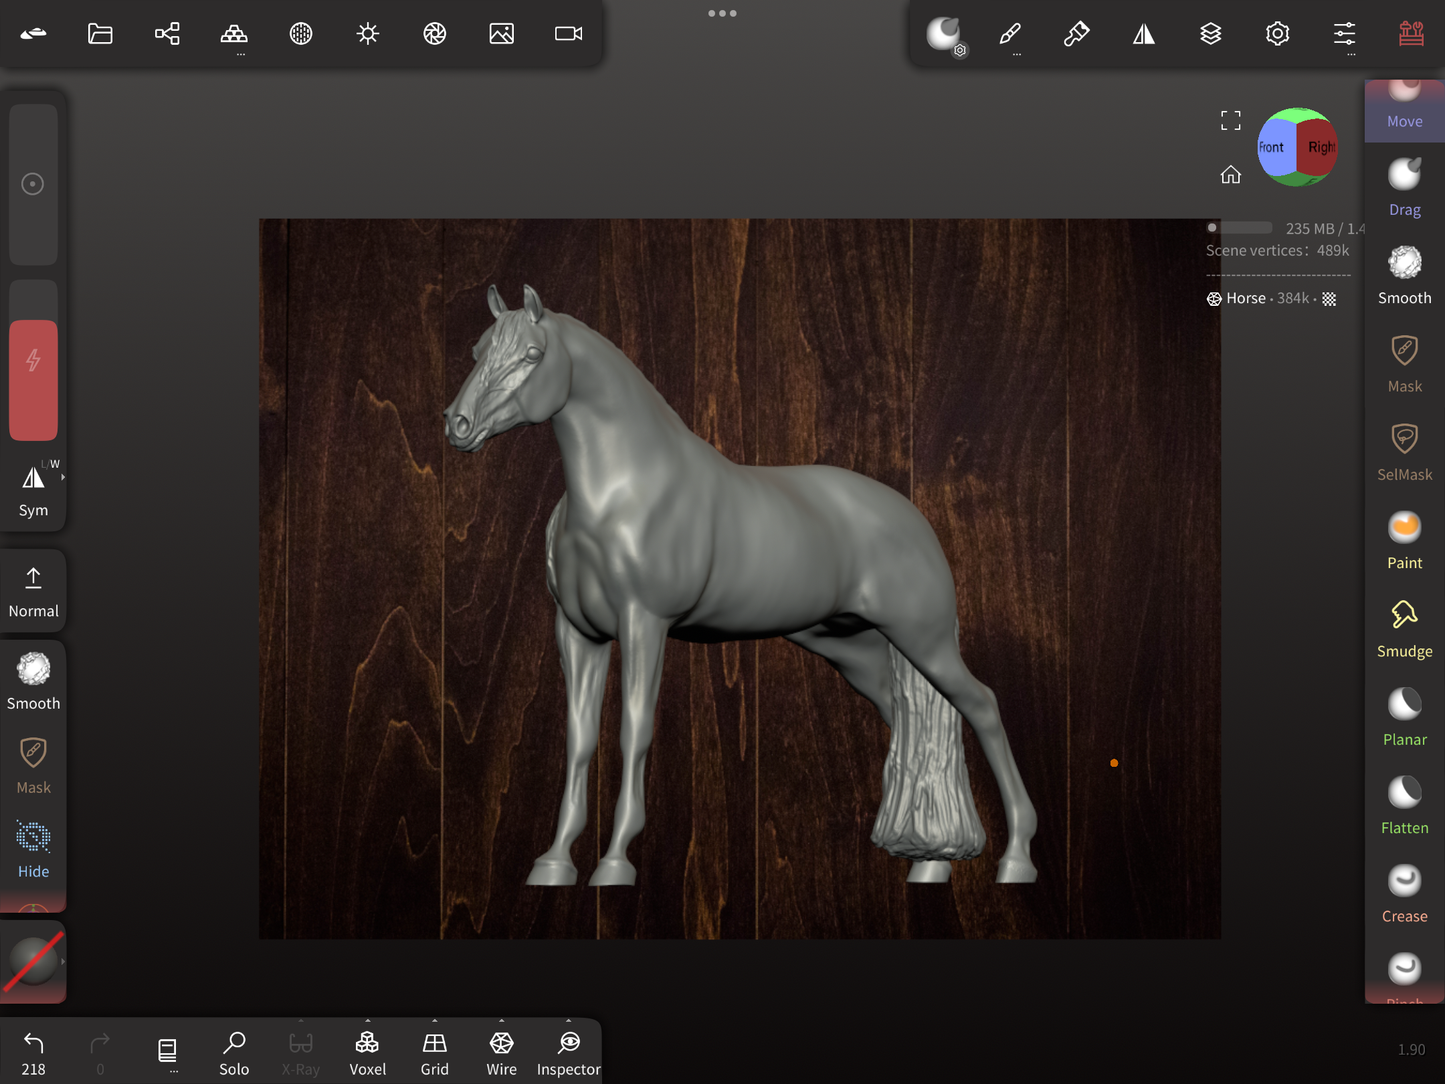Activate the Paint tool
1445x1084 pixels.
coord(1404,540)
